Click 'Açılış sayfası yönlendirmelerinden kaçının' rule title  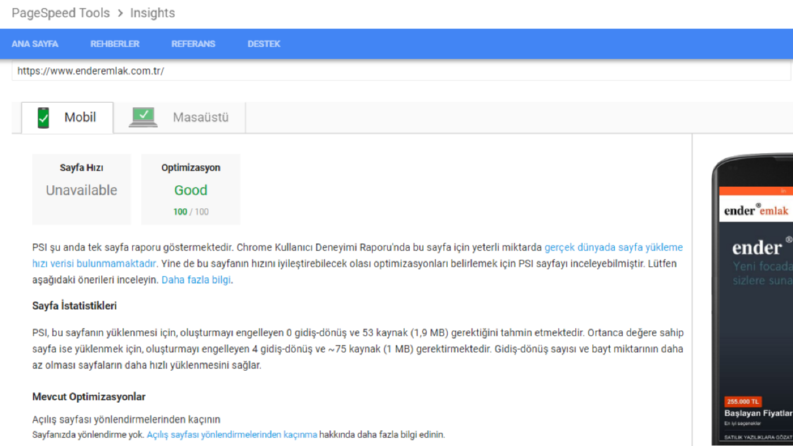tap(126, 419)
